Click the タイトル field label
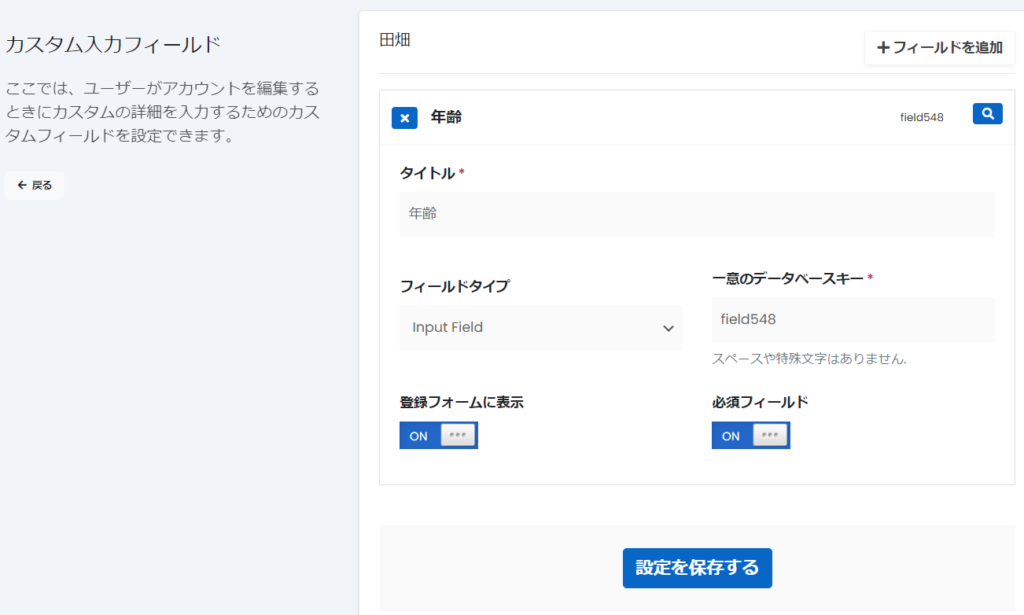The height and width of the screenshot is (615, 1024). pyautogui.click(x=428, y=173)
